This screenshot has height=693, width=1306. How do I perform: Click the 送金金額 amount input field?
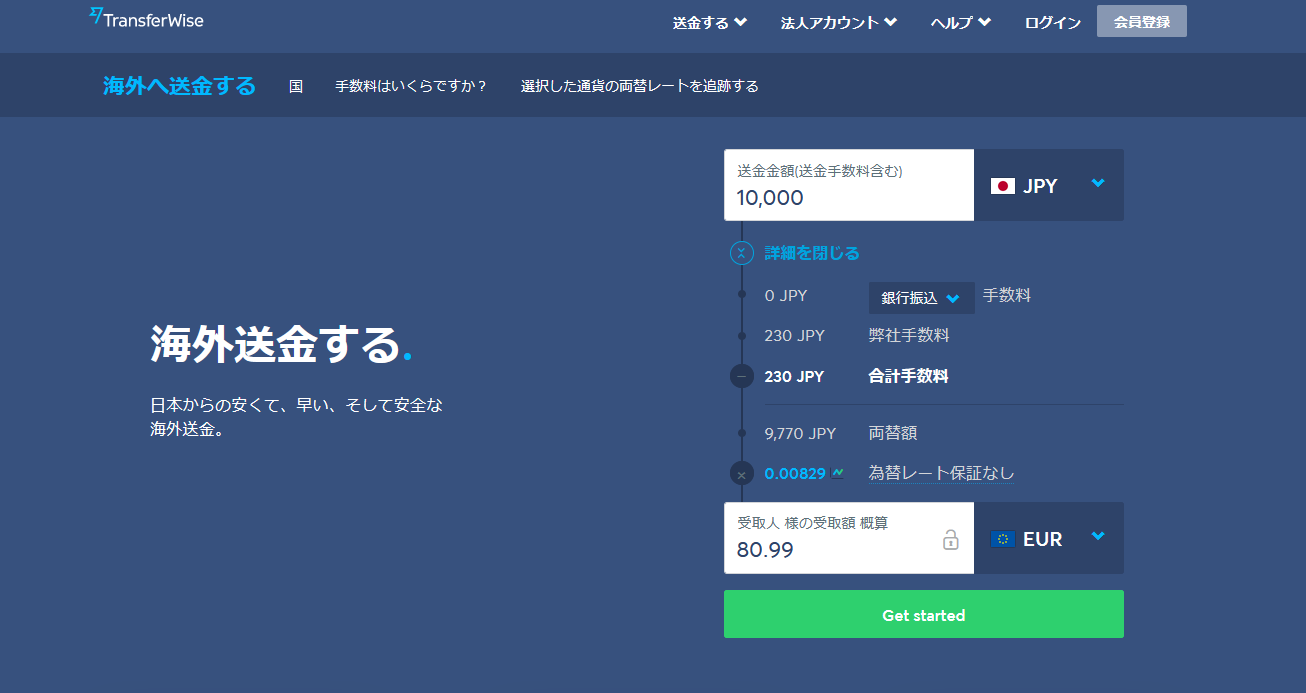point(848,197)
